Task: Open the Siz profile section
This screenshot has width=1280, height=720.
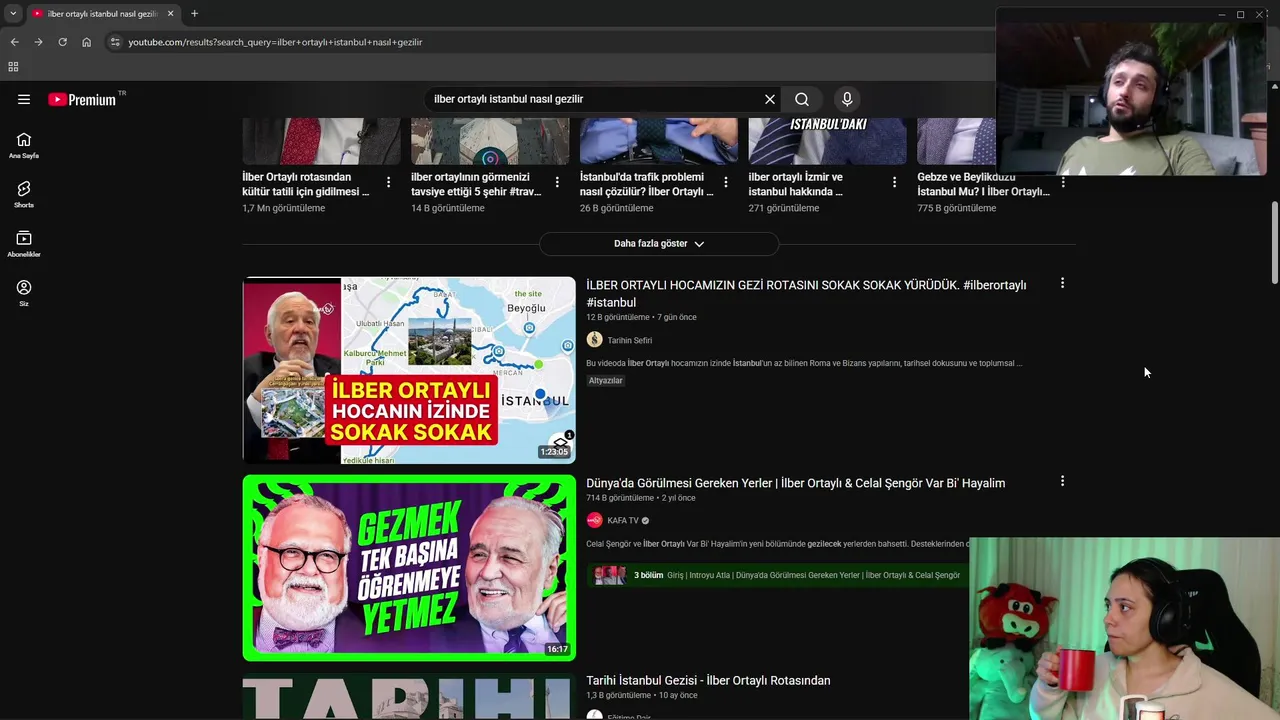Action: 24,292
